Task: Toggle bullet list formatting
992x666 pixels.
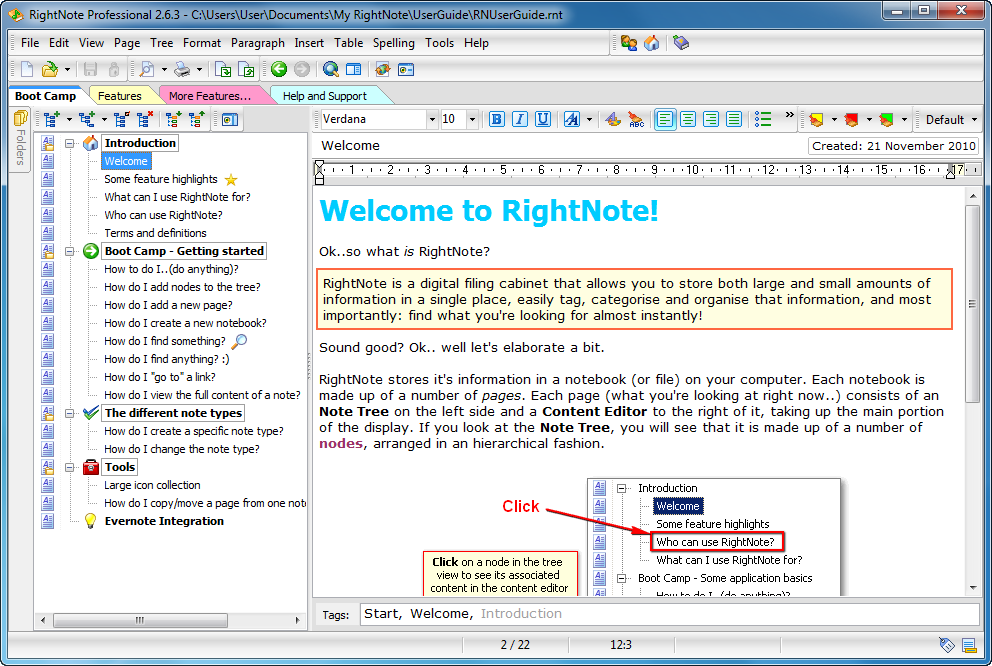Action: click(763, 120)
